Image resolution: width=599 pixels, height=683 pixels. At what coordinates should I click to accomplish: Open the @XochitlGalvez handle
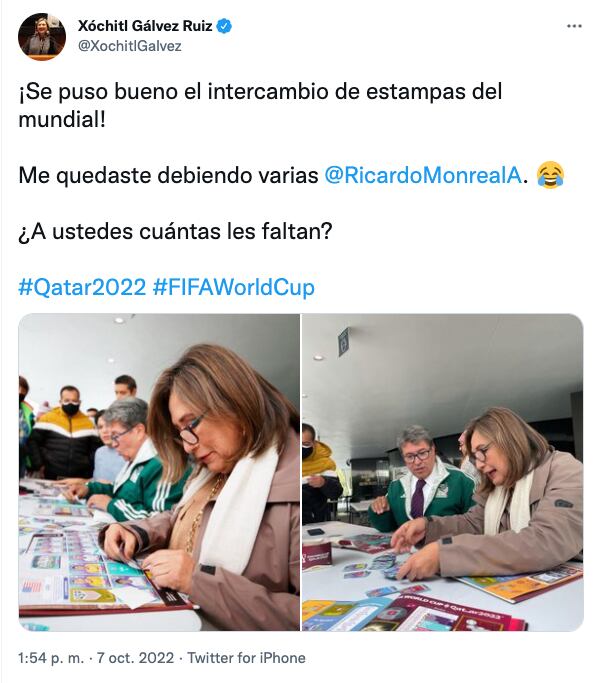(x=129, y=46)
